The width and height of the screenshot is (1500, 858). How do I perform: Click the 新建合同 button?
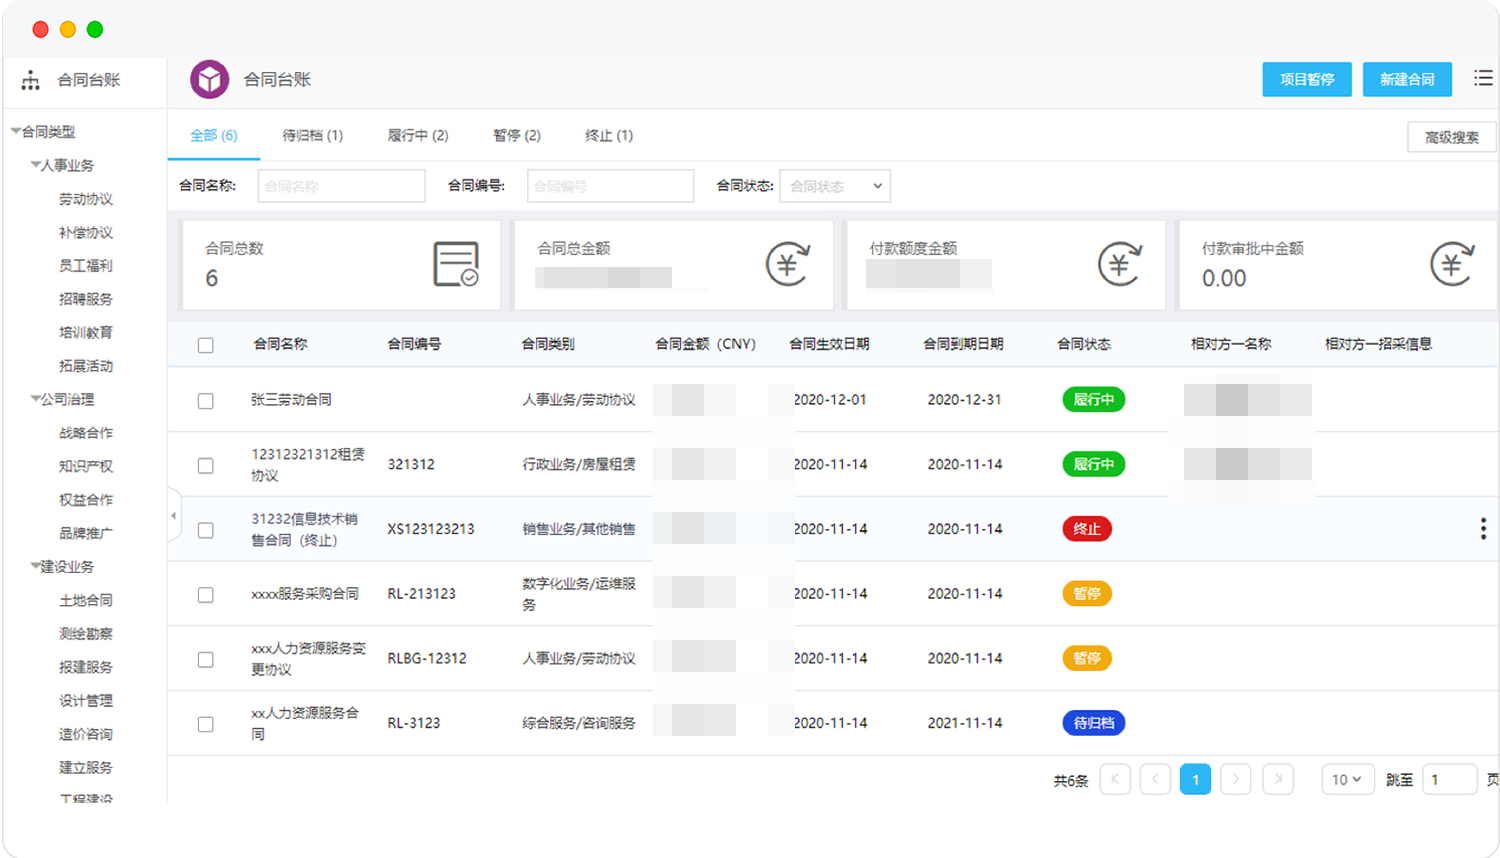click(1407, 79)
